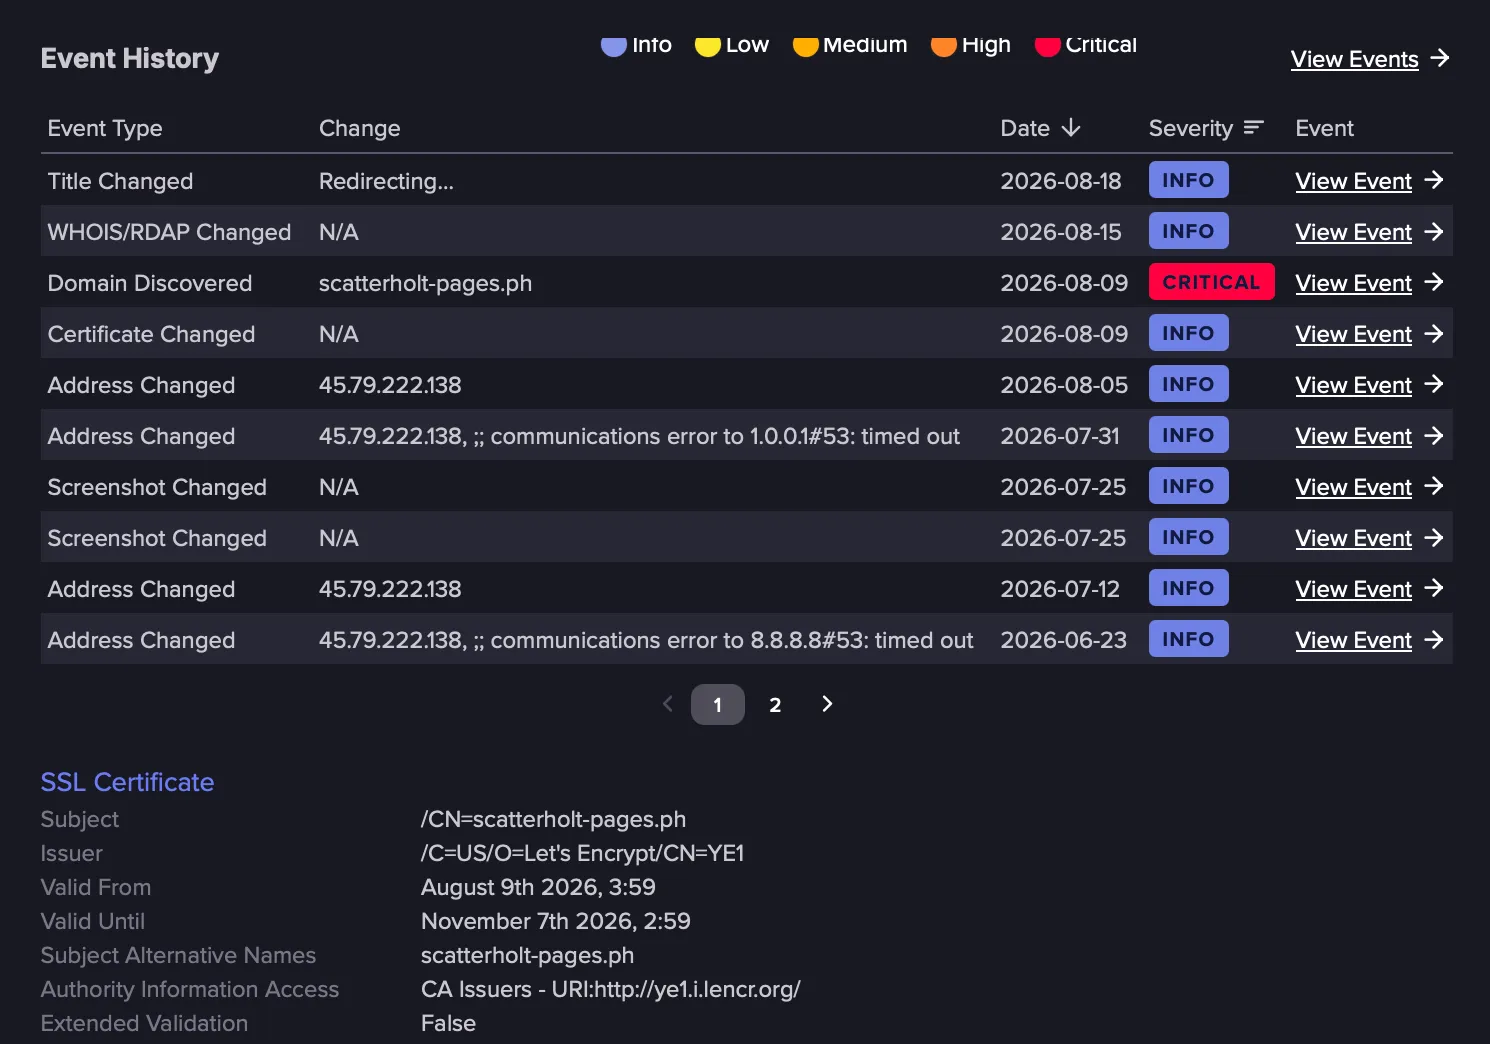Image resolution: width=1490 pixels, height=1044 pixels.
Task: Click arrow icon in Domain Discovered row
Action: point(1434,282)
